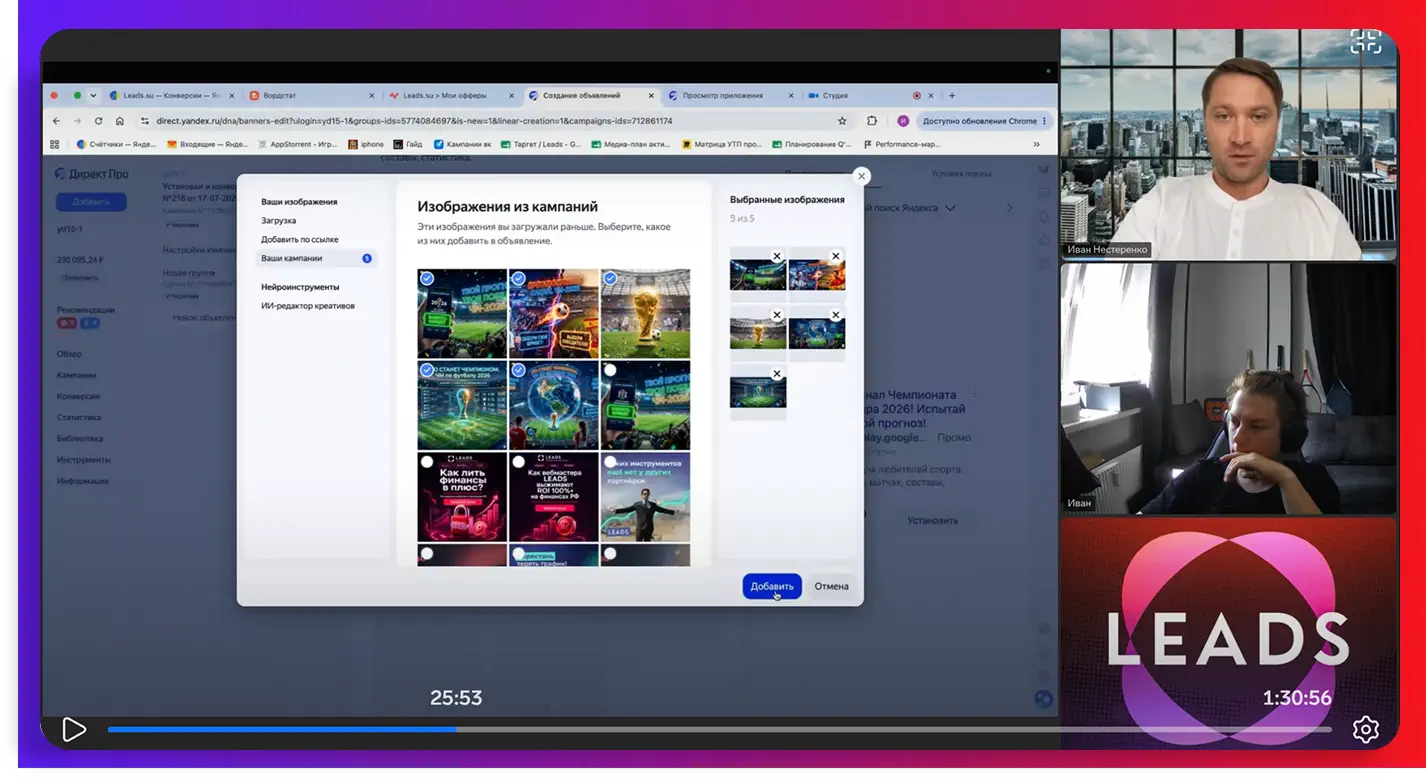Close the image selection dialog with the X
The height and width of the screenshot is (779, 1426).
[861, 176]
